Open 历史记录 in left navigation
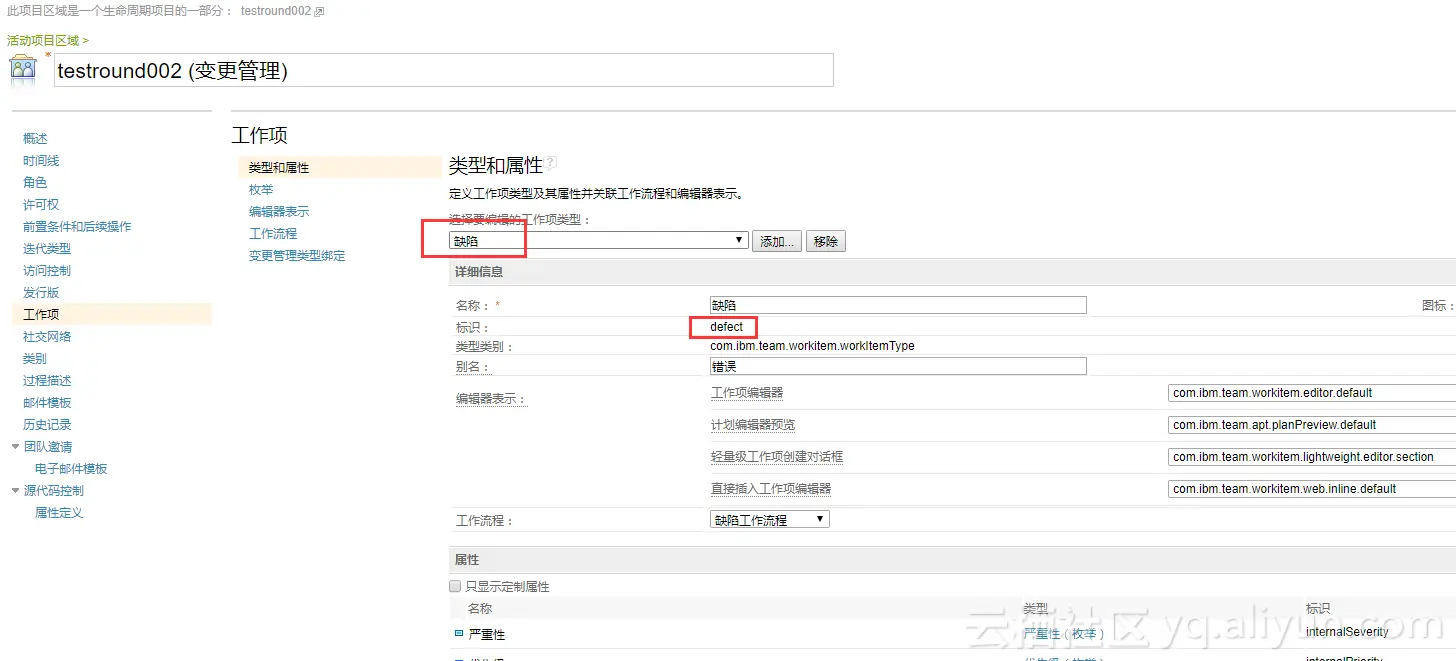Viewport: 1456px width, 661px height. coord(47,424)
